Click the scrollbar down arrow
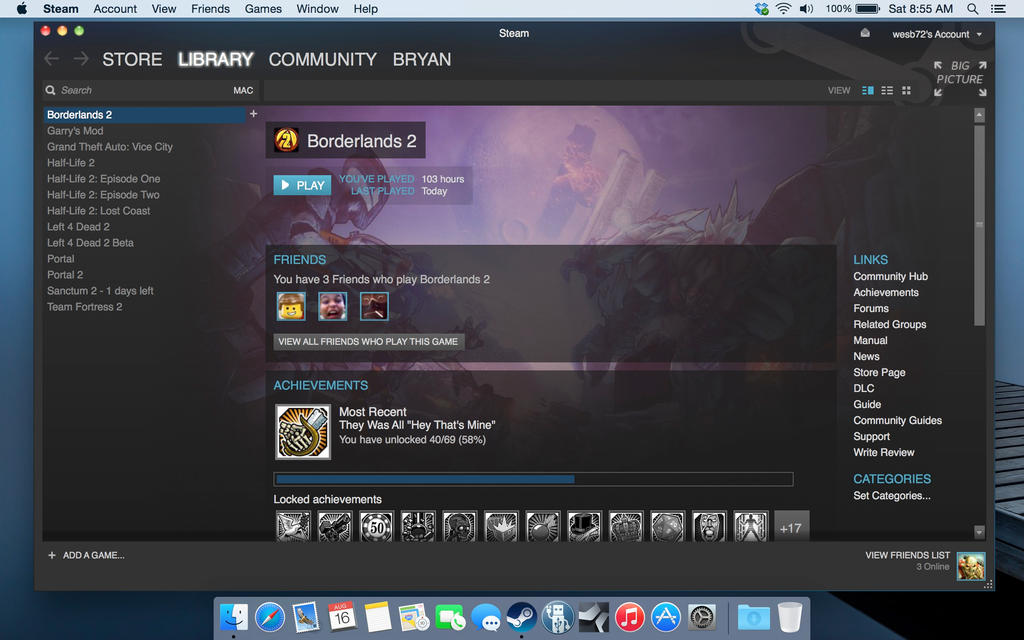 pos(979,532)
